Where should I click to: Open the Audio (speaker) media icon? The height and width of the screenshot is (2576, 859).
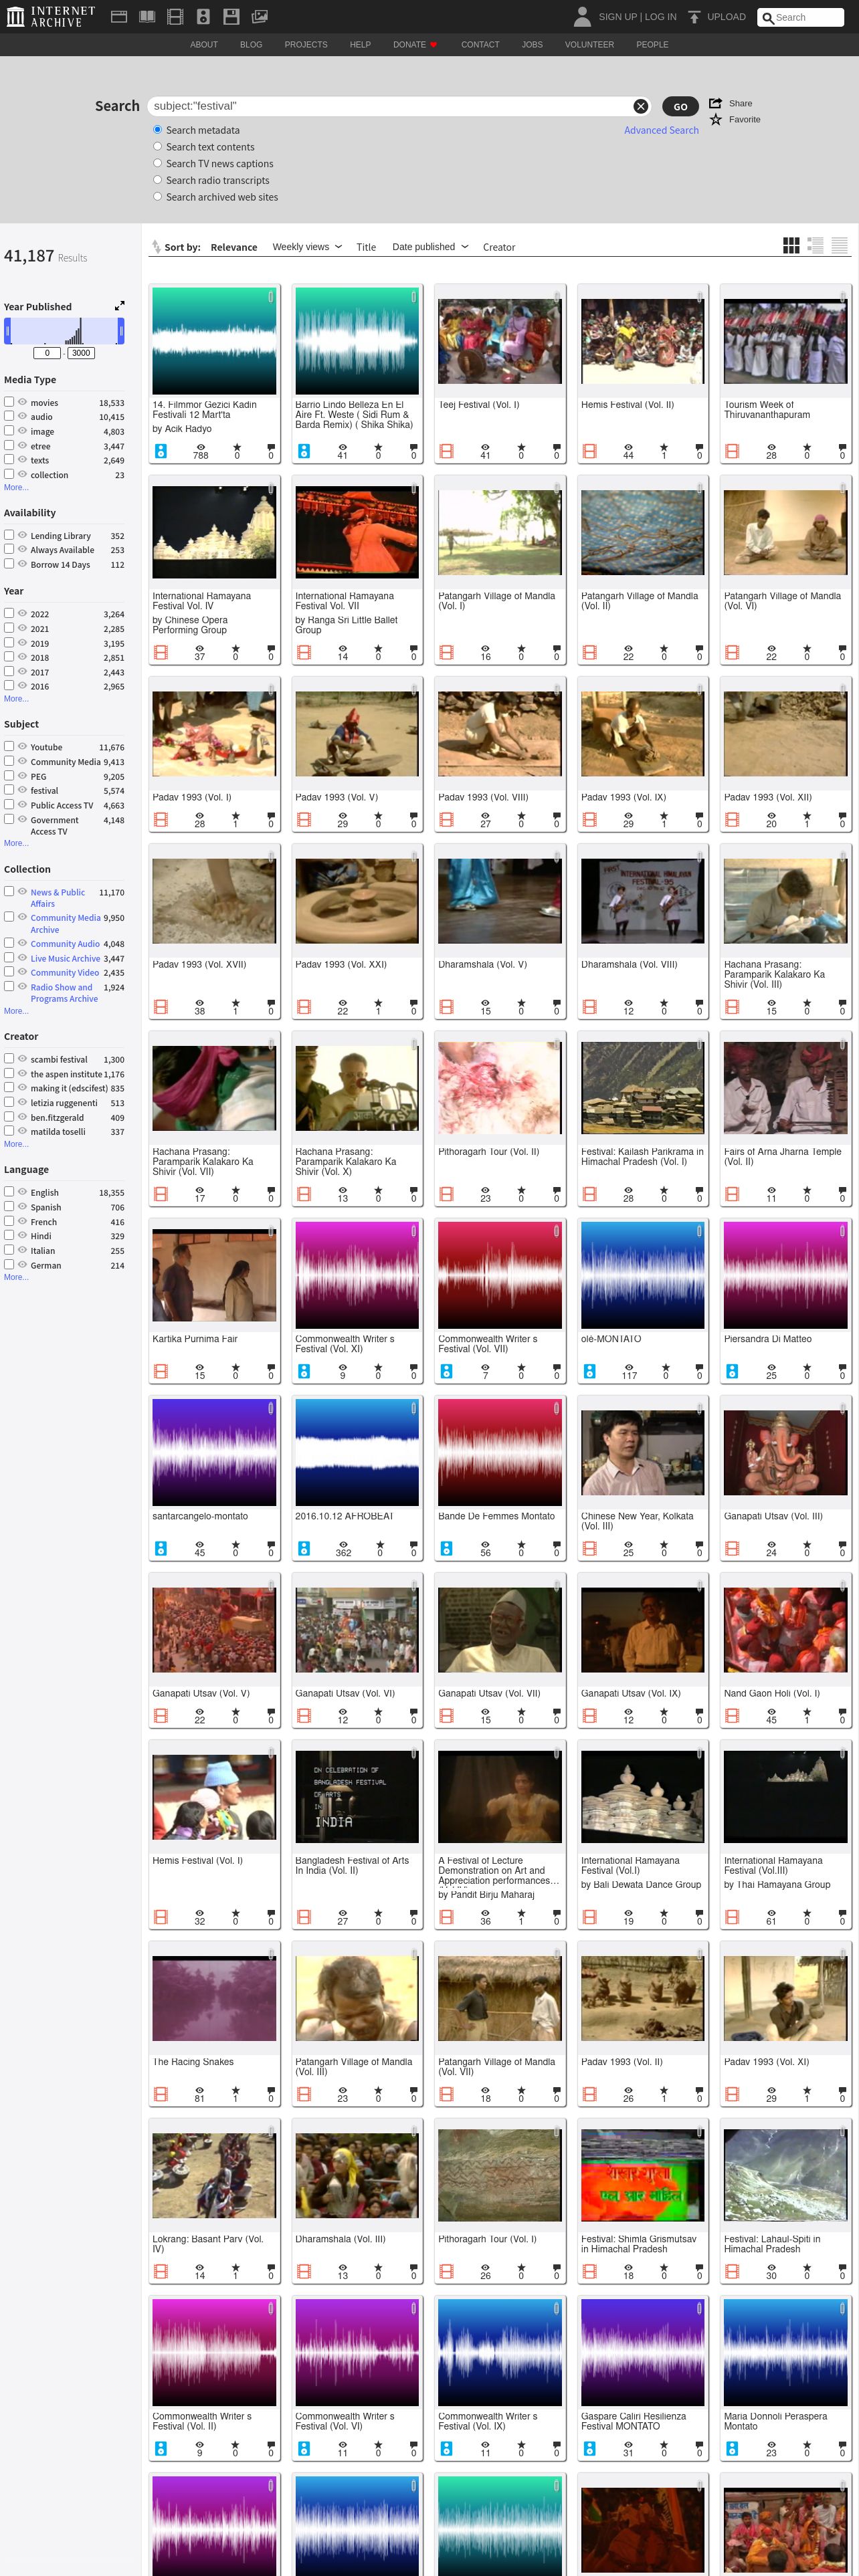(203, 16)
